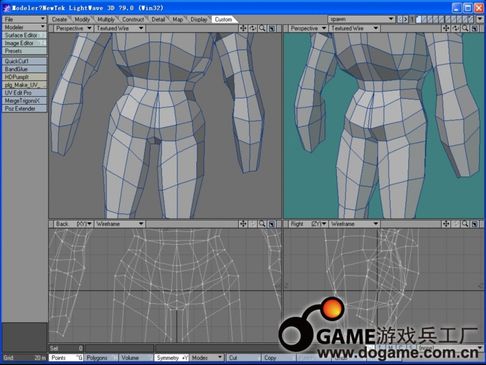Screen dimensions: 486x365
Task: Launch the plg_Make_UV plugin
Action: tap(24, 85)
